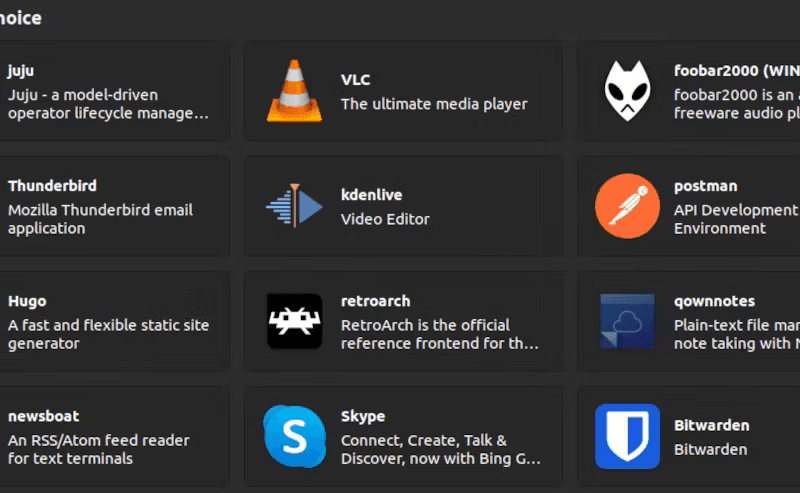Open the bold Bitwarden title
This screenshot has height=493, width=800.
point(712,425)
